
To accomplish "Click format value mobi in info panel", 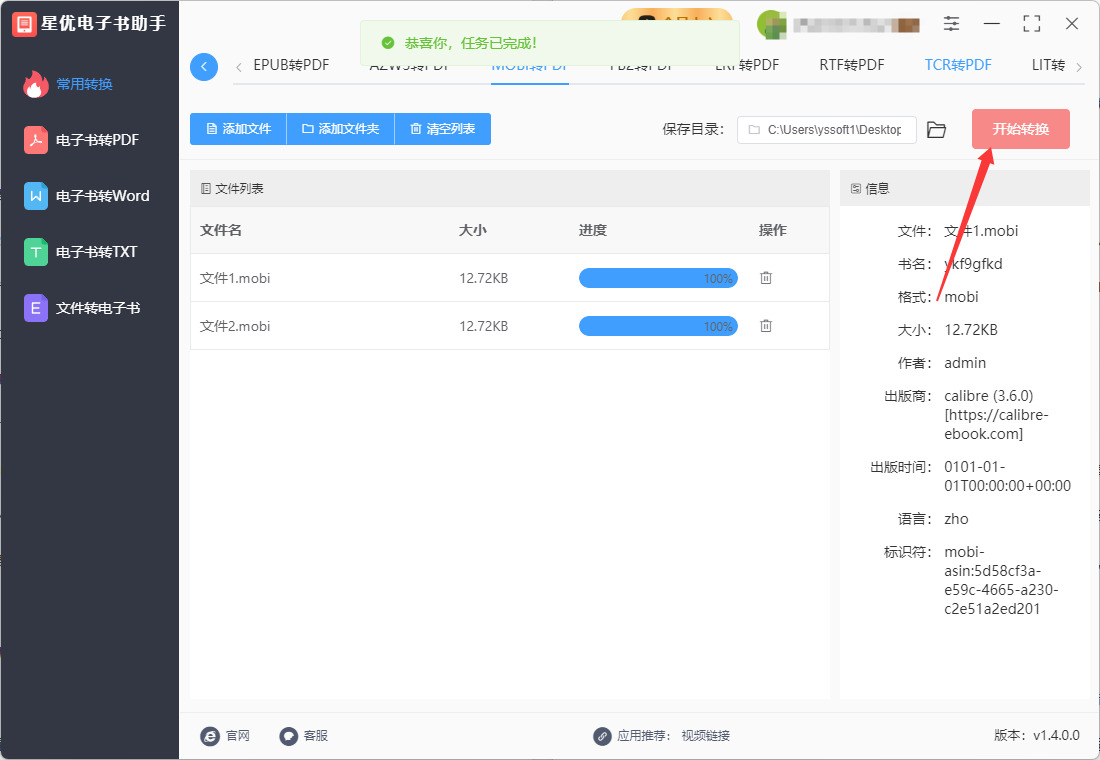I will 961,297.
